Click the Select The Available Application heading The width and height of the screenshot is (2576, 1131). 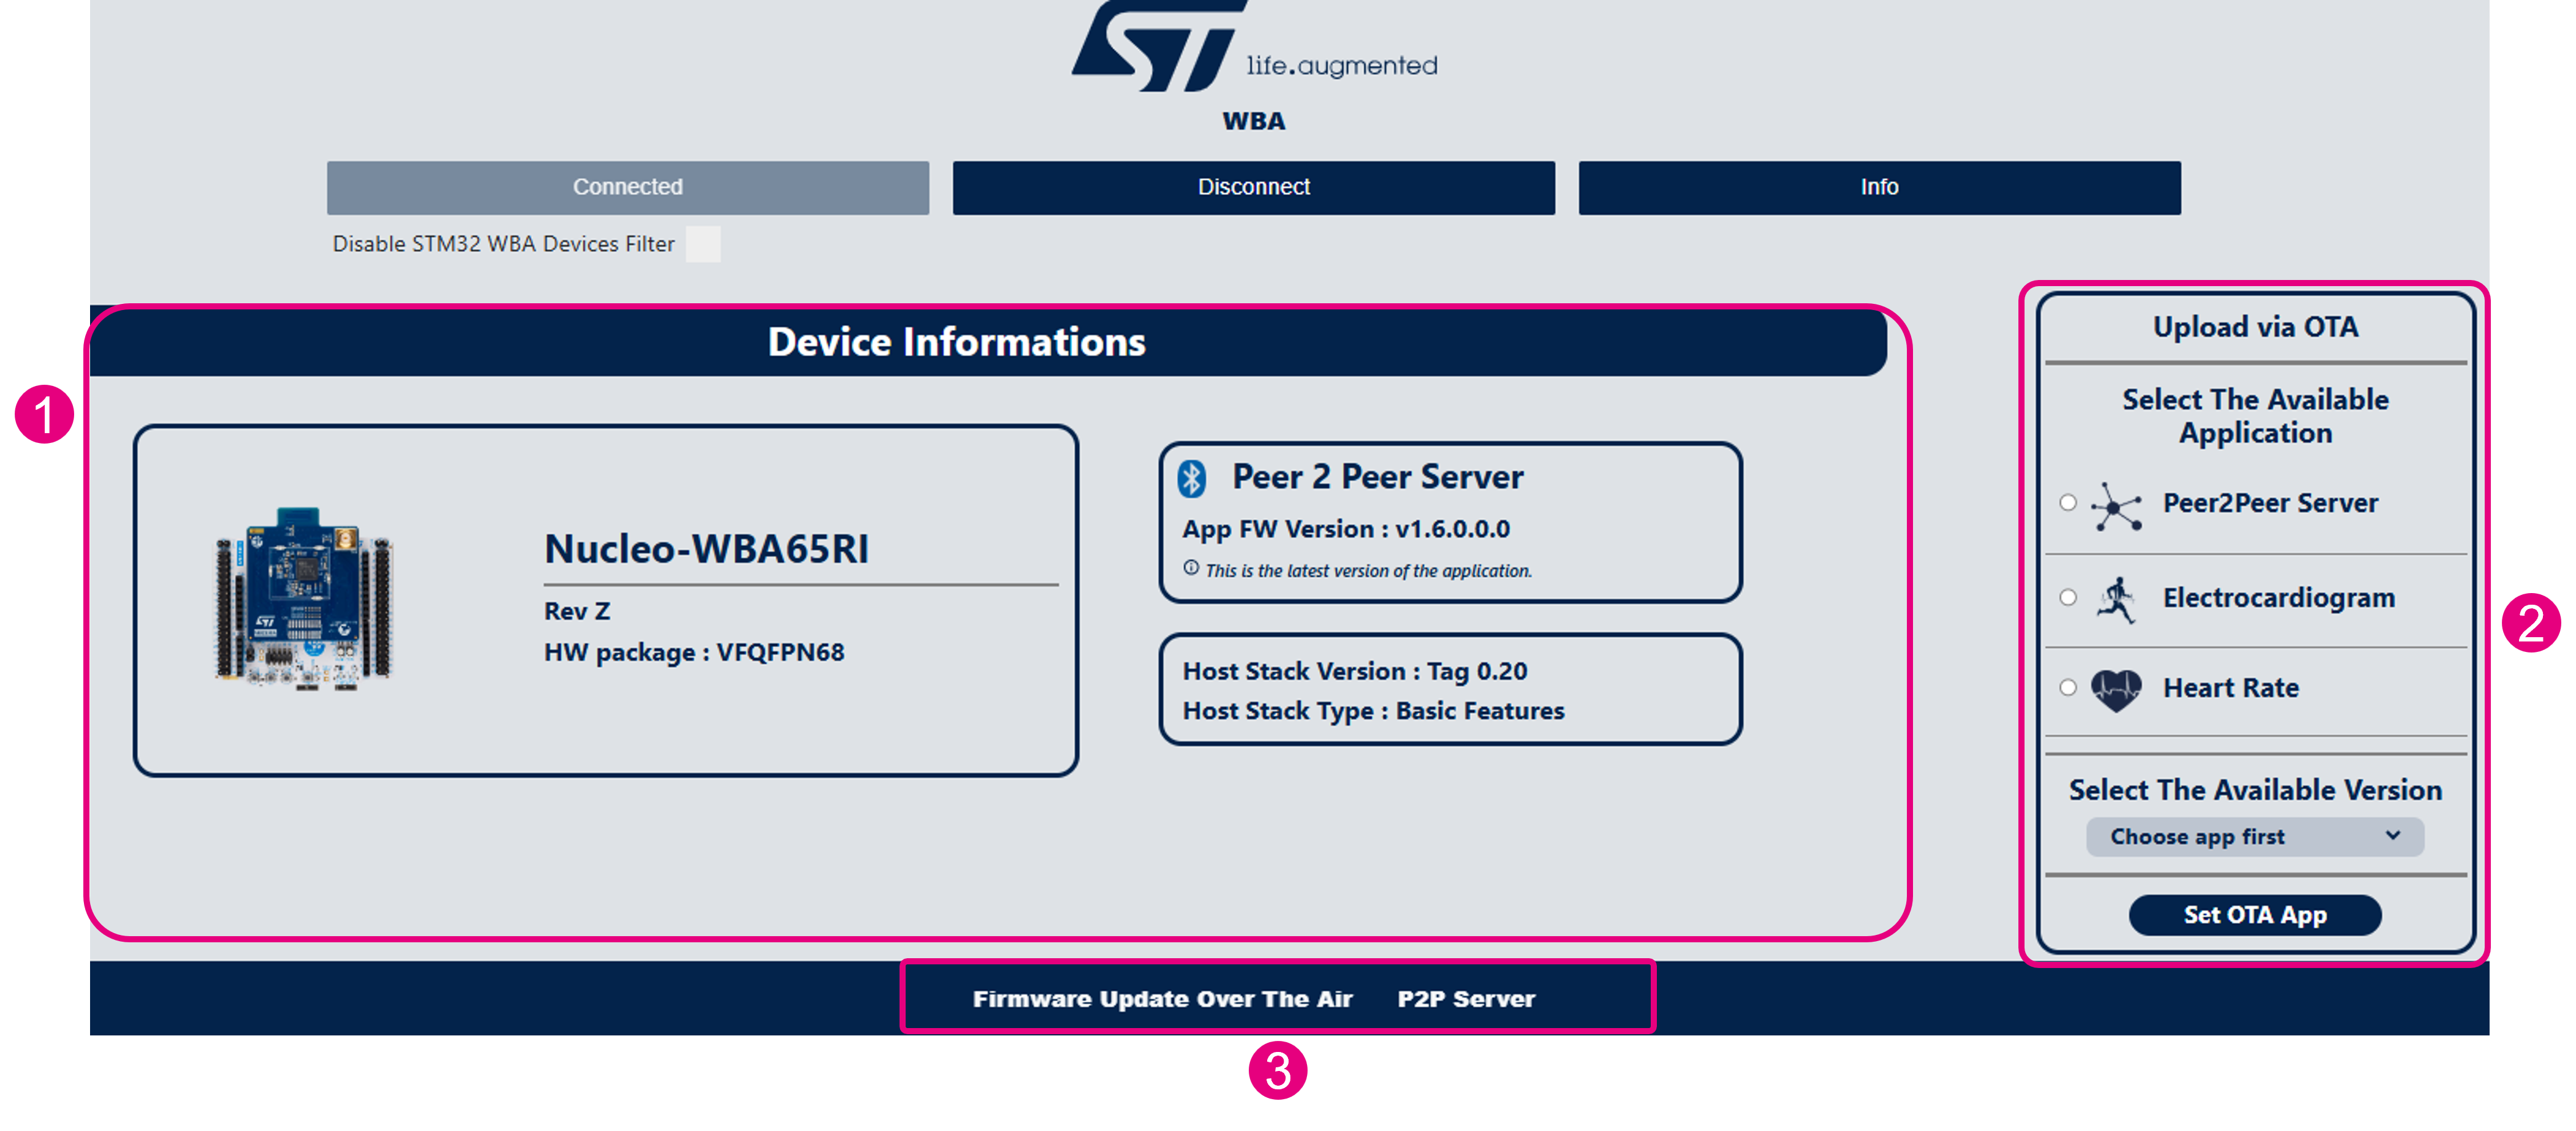click(2255, 416)
